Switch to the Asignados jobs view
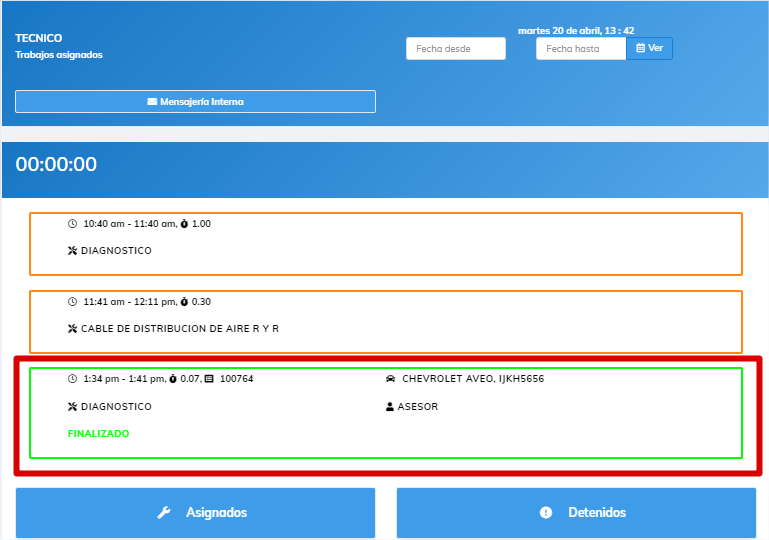Screen dimensions: 769x540 click(x=195, y=513)
